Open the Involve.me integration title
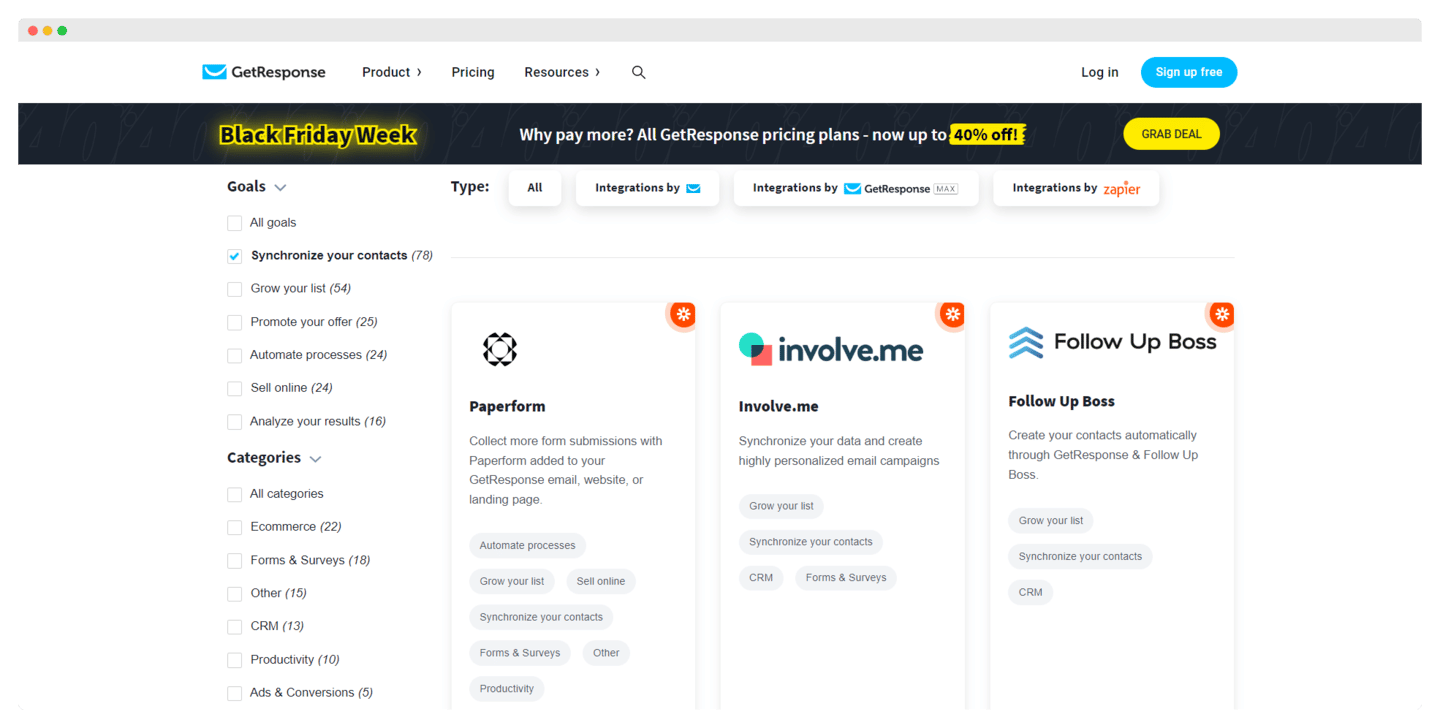 click(x=779, y=406)
